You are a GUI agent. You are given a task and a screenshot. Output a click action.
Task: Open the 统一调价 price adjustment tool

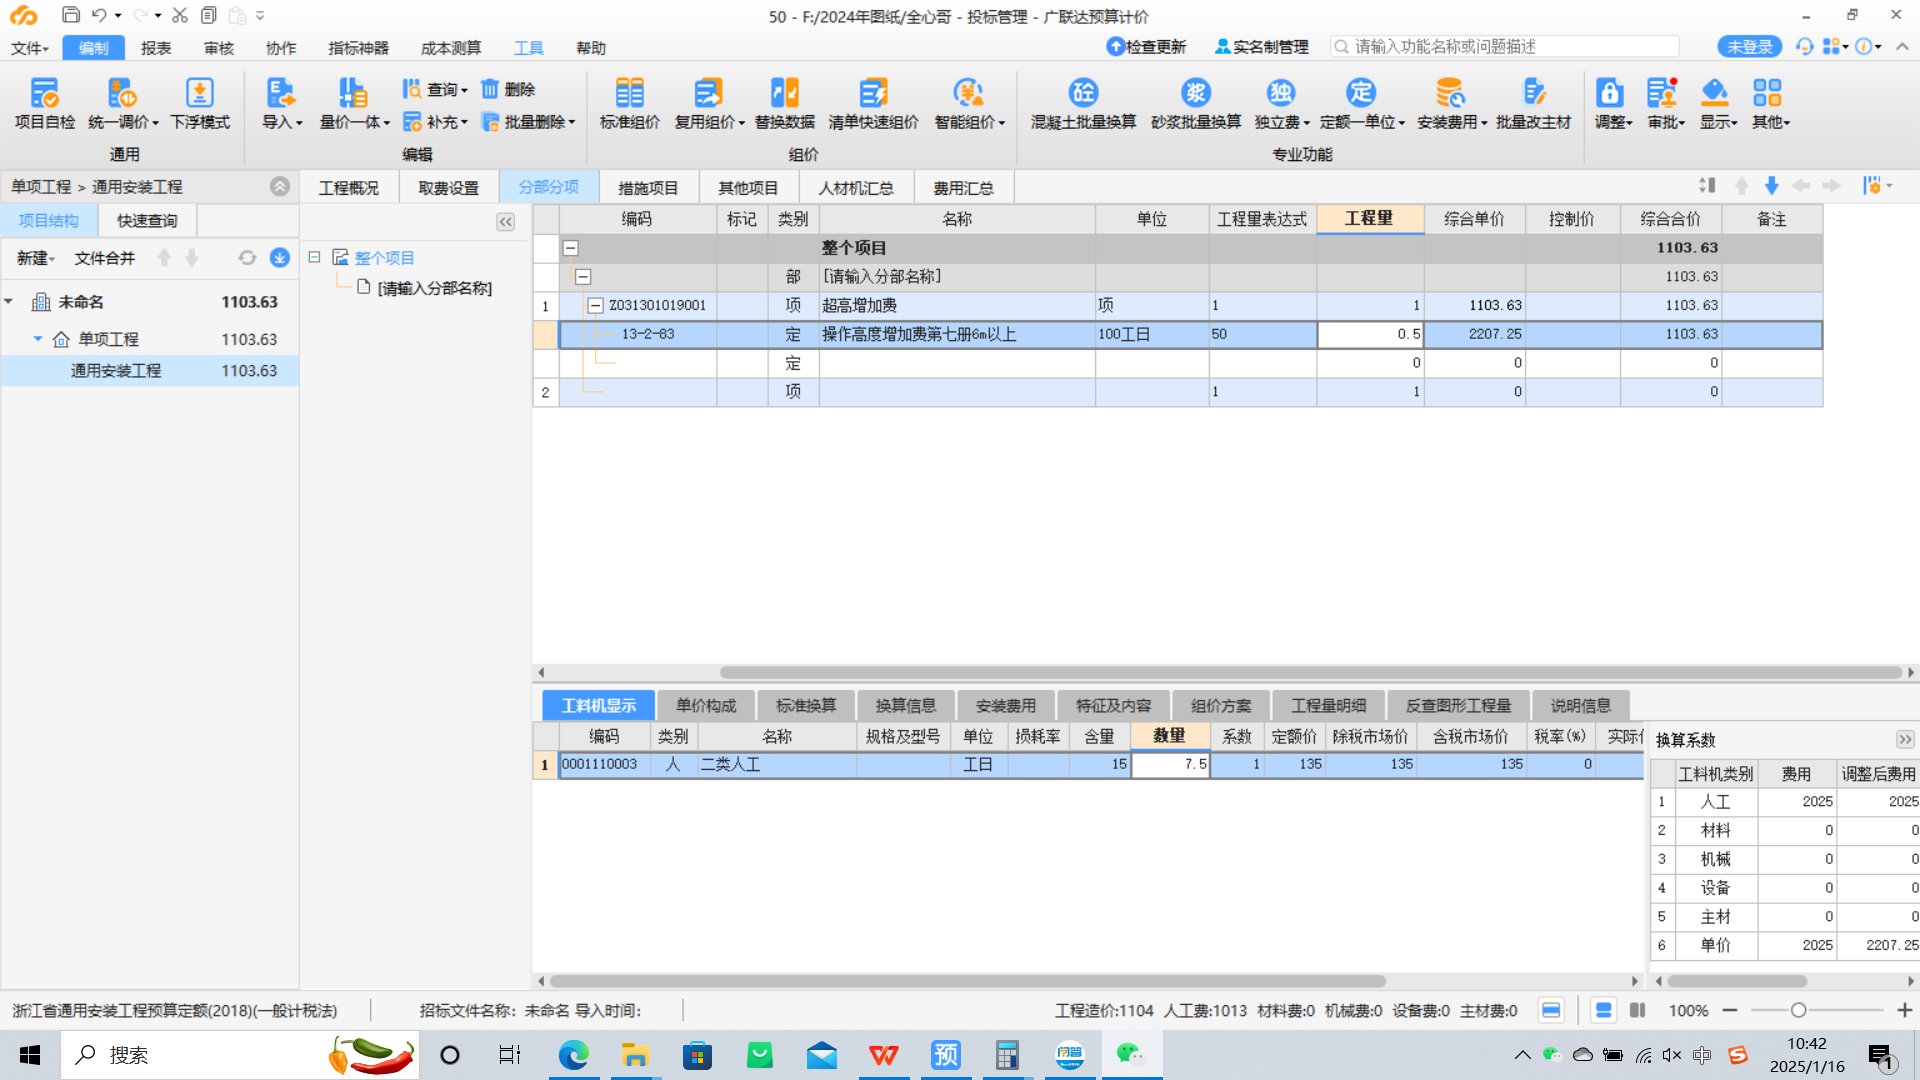coord(122,104)
